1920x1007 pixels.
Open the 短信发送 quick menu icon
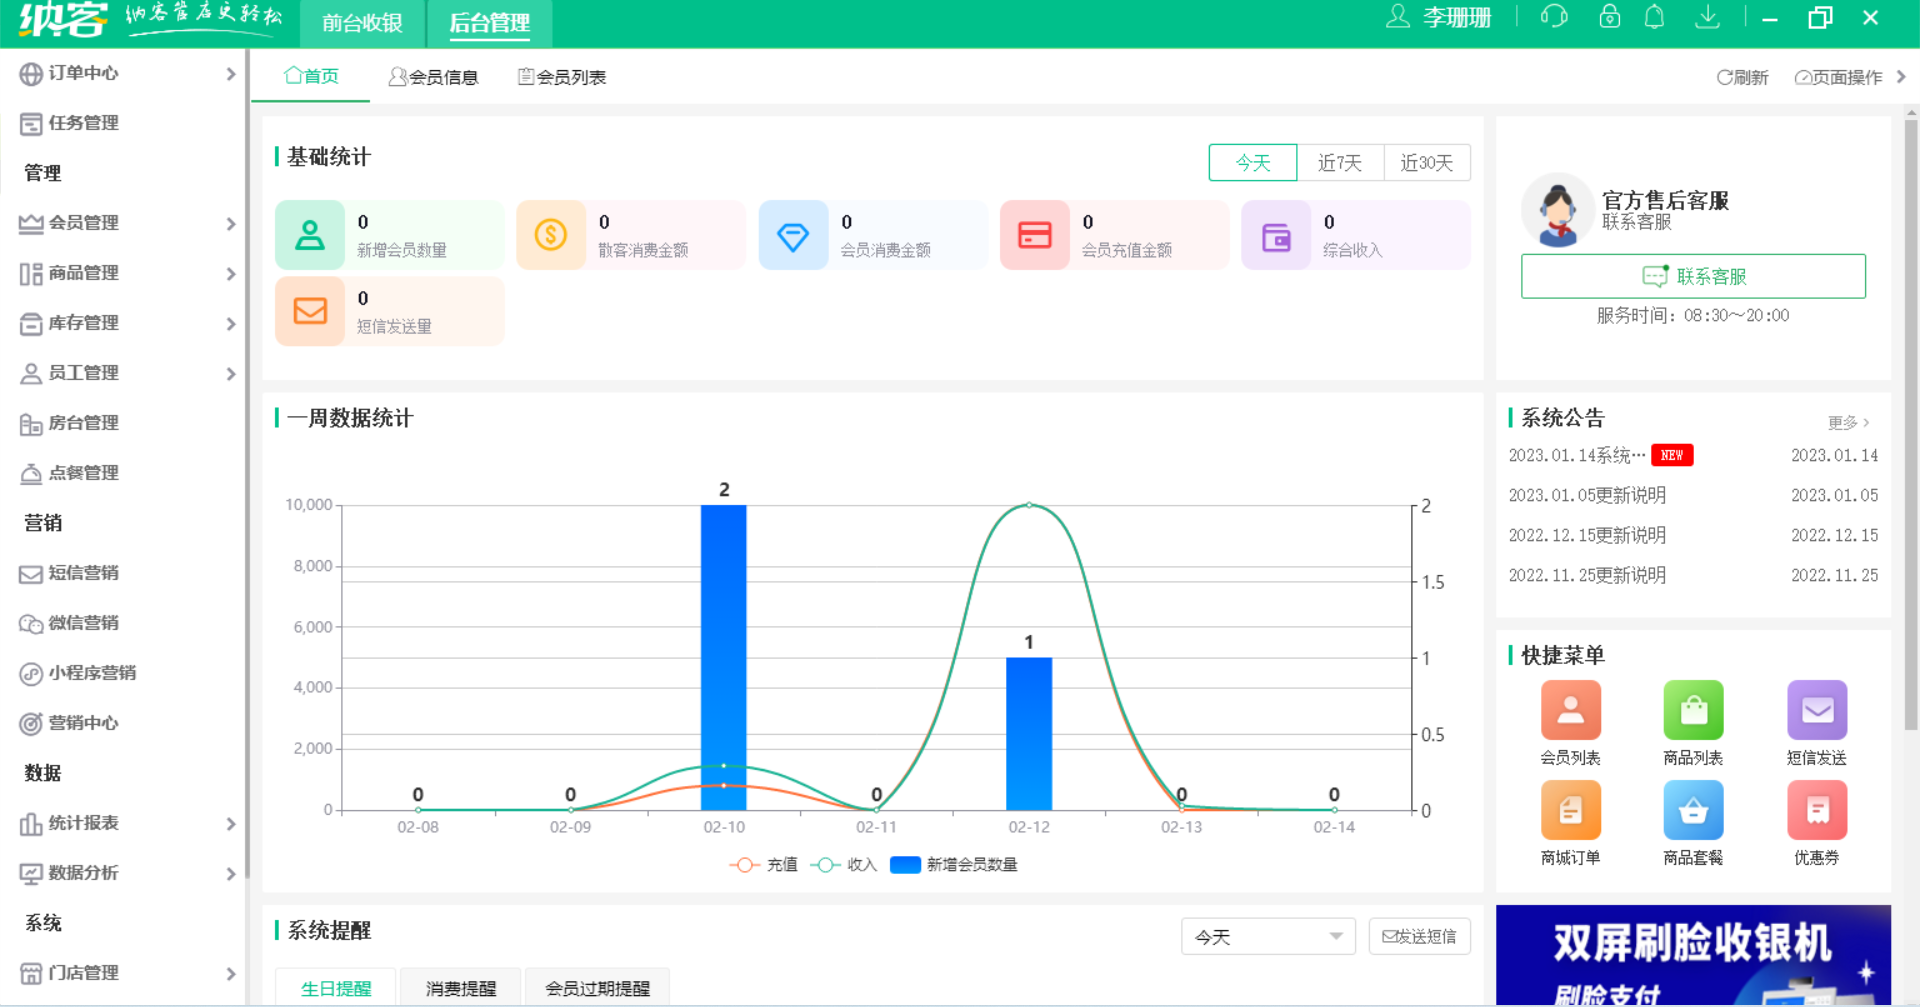click(x=1817, y=711)
